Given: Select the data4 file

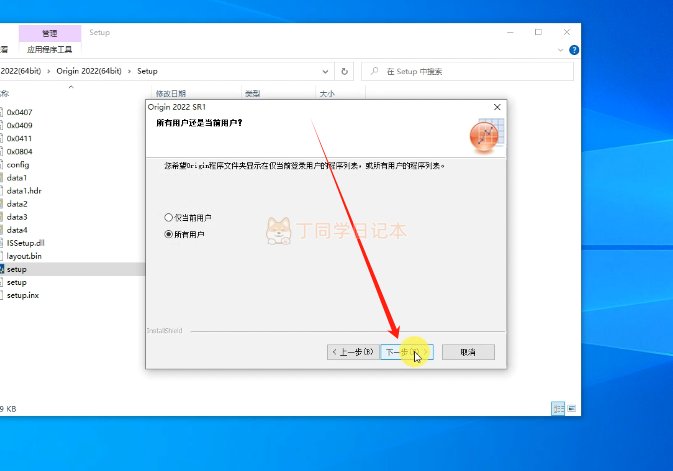Looking at the screenshot, I should tap(17, 230).
